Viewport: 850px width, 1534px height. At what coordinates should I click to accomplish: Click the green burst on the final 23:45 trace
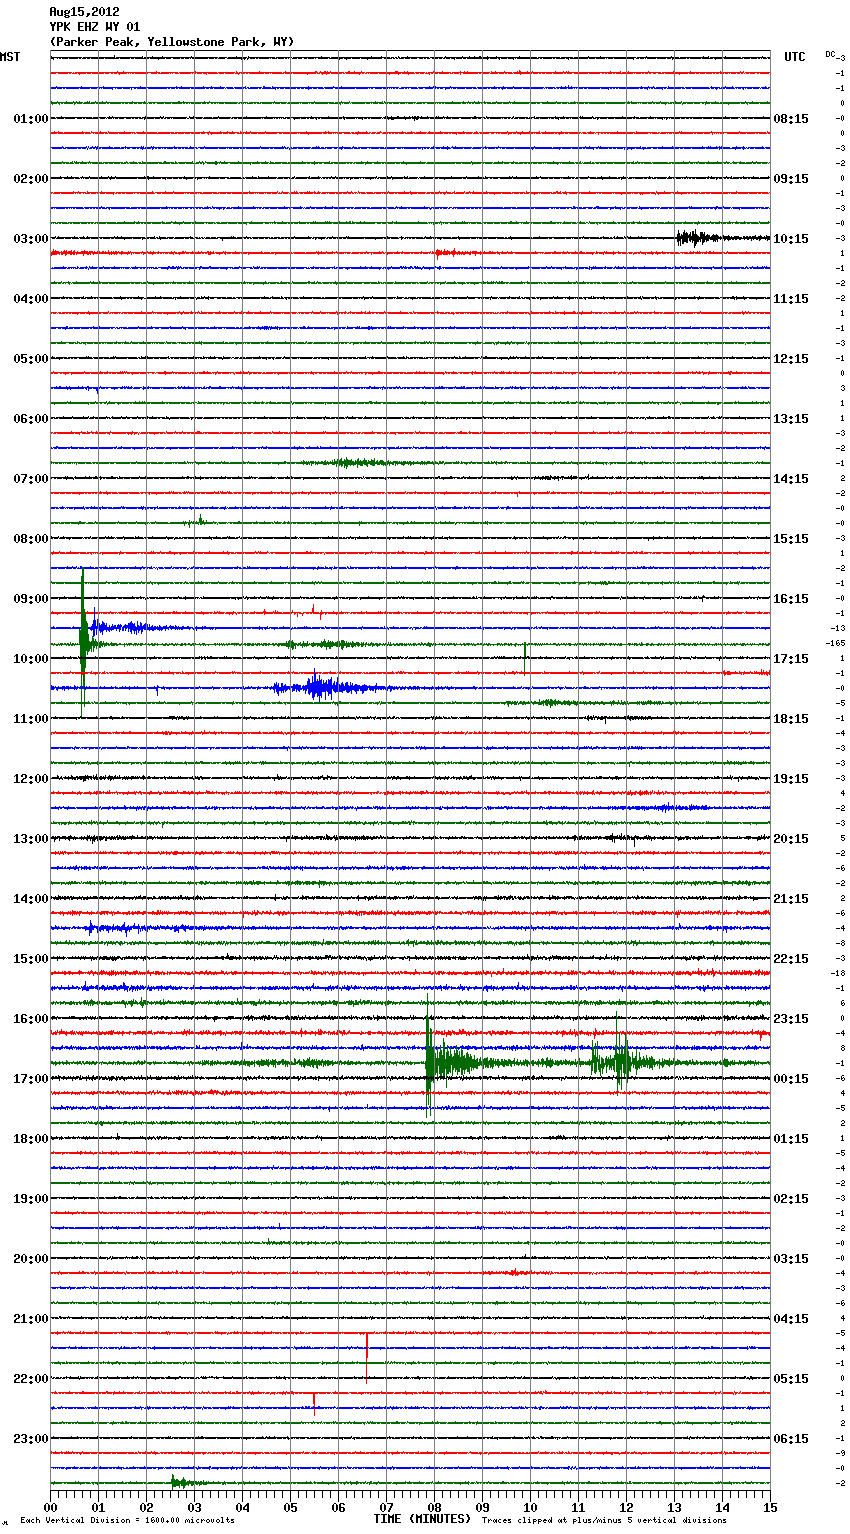coord(182,1482)
